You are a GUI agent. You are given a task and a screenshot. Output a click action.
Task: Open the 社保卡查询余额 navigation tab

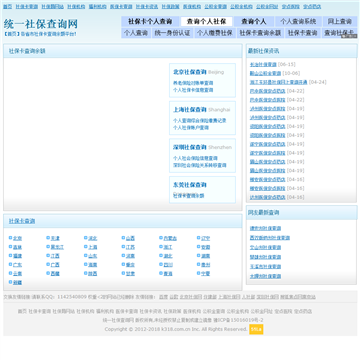pyautogui.click(x=260, y=33)
